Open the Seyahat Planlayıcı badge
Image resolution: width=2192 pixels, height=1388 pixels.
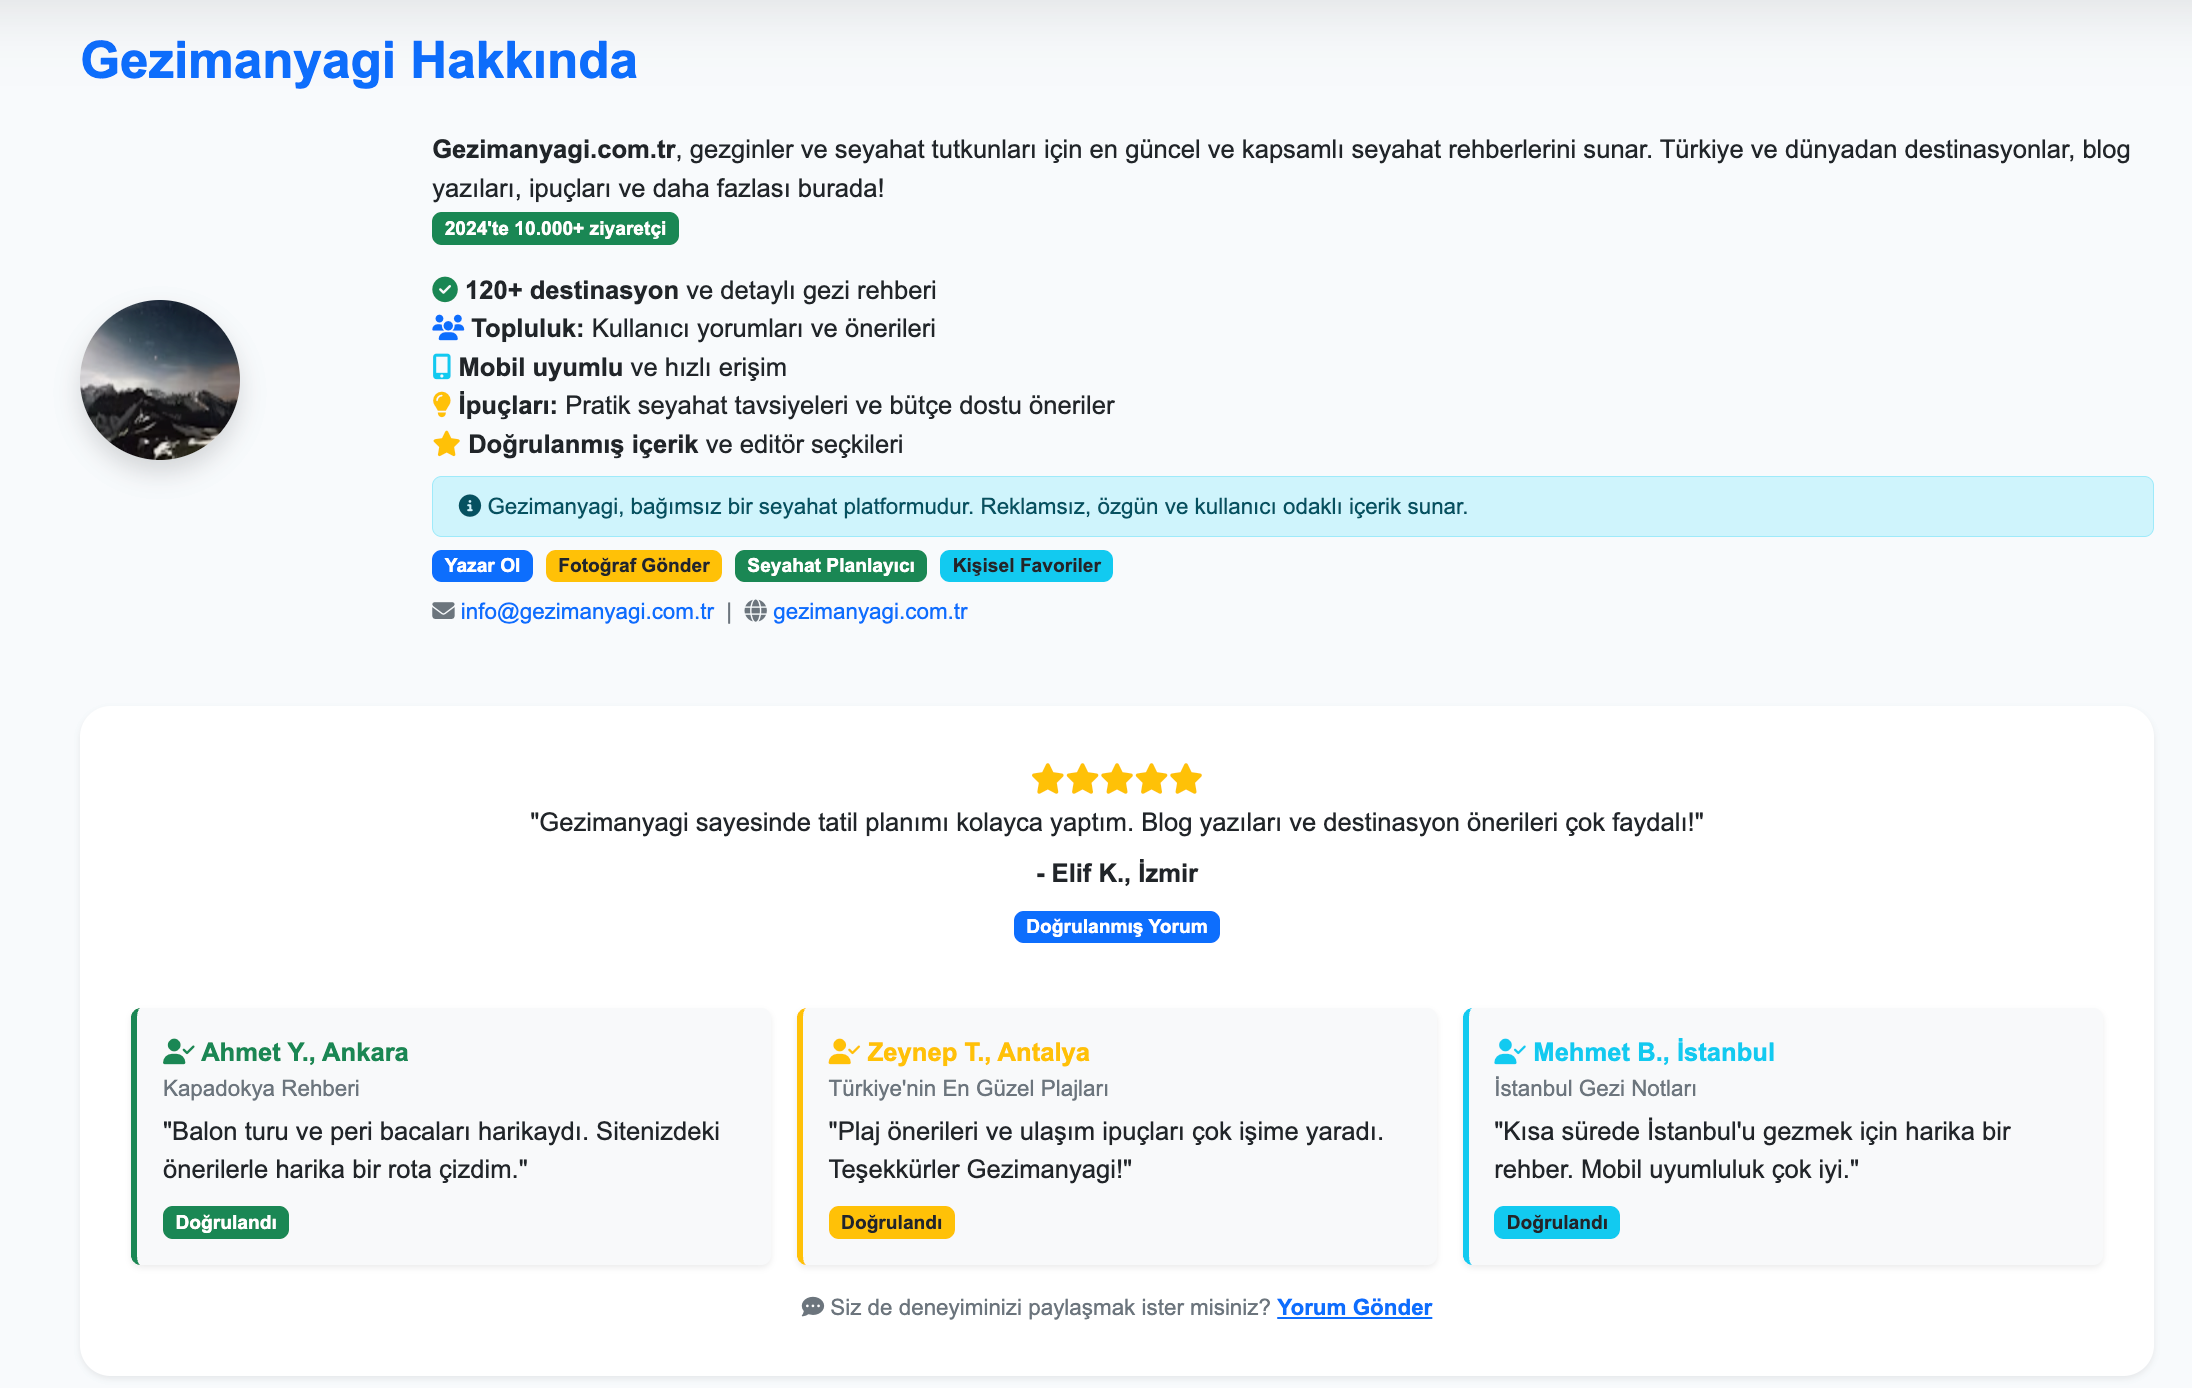pyautogui.click(x=831, y=566)
